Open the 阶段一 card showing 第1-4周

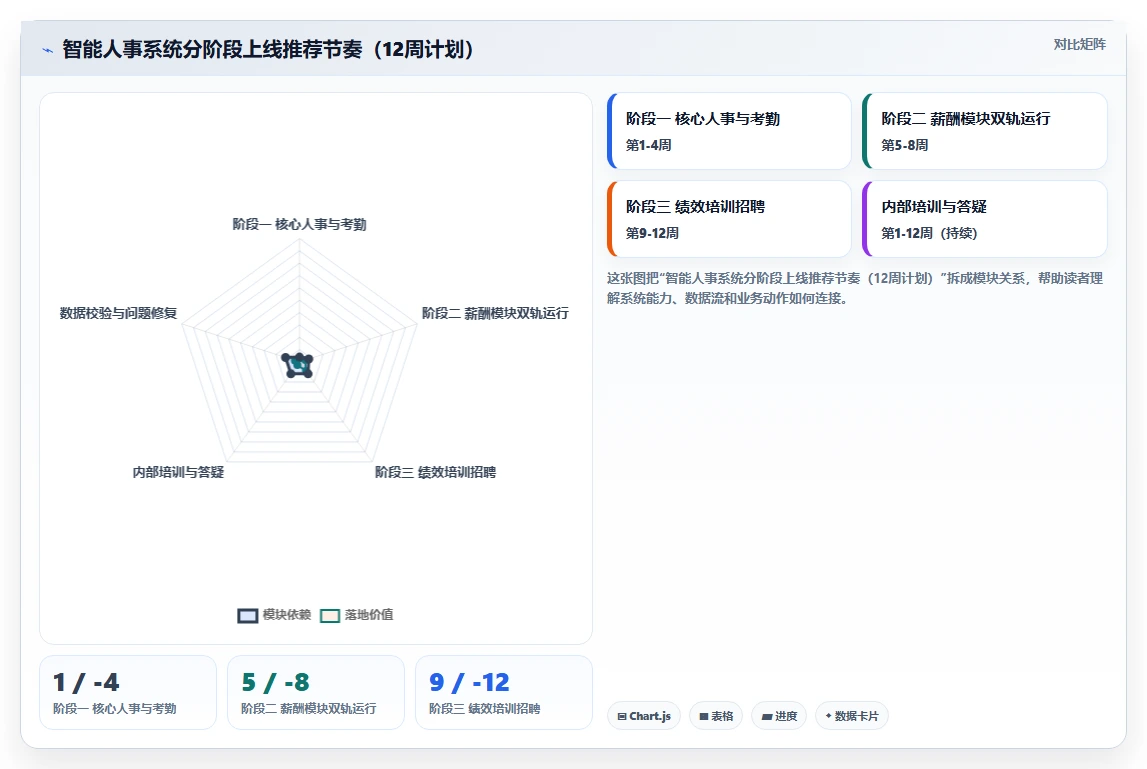[729, 131]
